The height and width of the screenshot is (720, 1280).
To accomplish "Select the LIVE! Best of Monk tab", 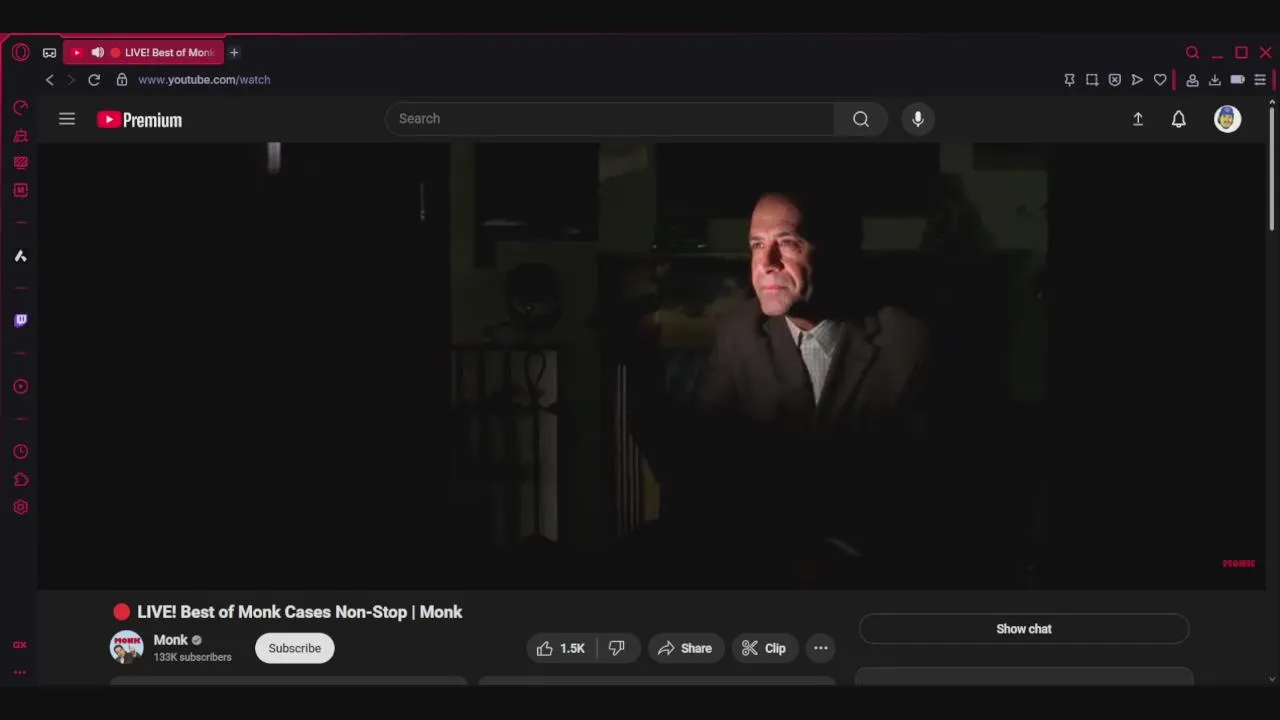I will 144,52.
